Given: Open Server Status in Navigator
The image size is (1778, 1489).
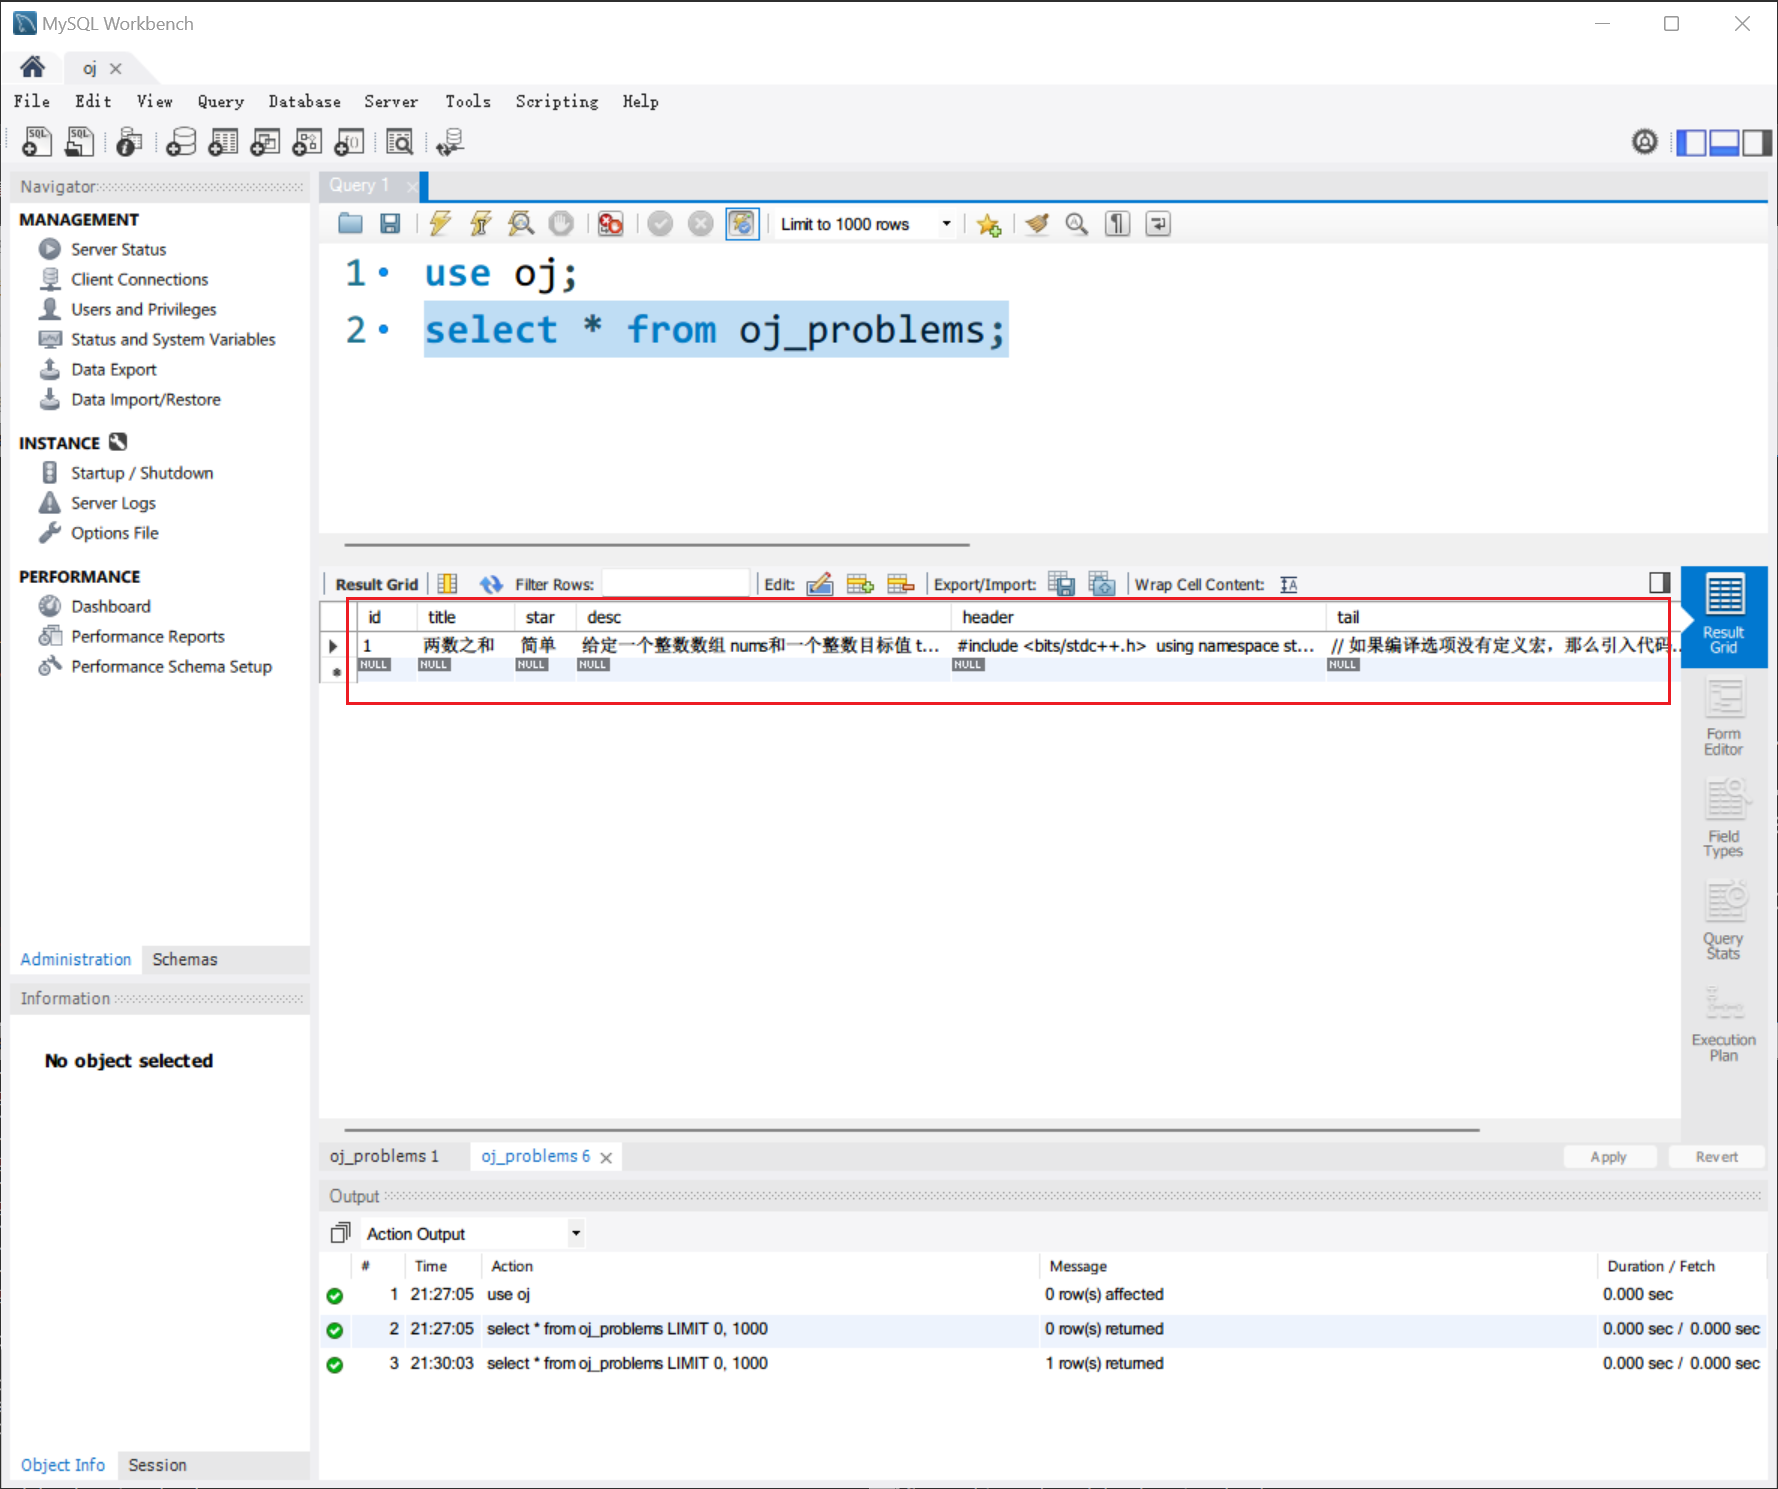Looking at the screenshot, I should [x=118, y=249].
